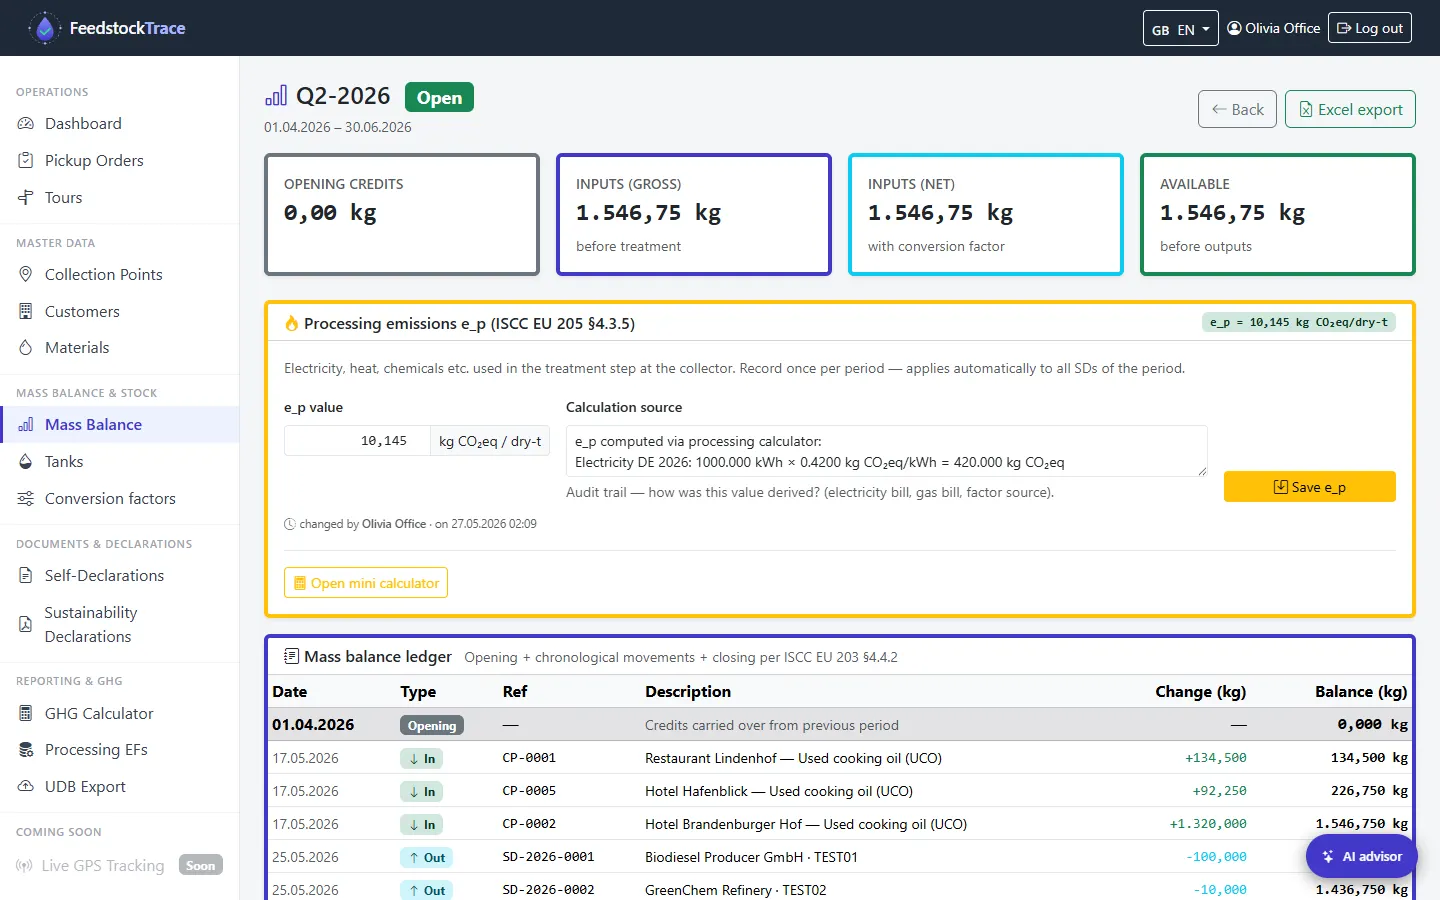Open the Processing EFs coins icon
This screenshot has width=1440, height=900.
tap(26, 750)
